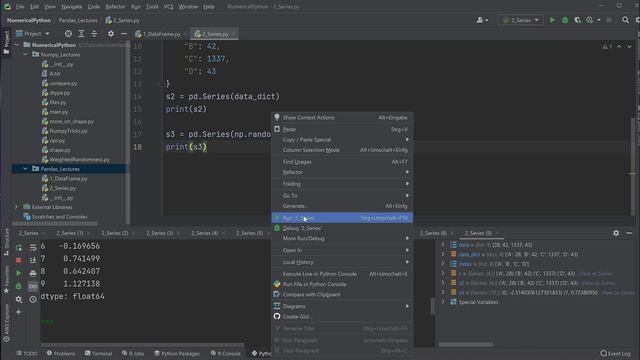Choose Debug '2_Series' in context menu
640x360 pixels.
tap(342, 228)
